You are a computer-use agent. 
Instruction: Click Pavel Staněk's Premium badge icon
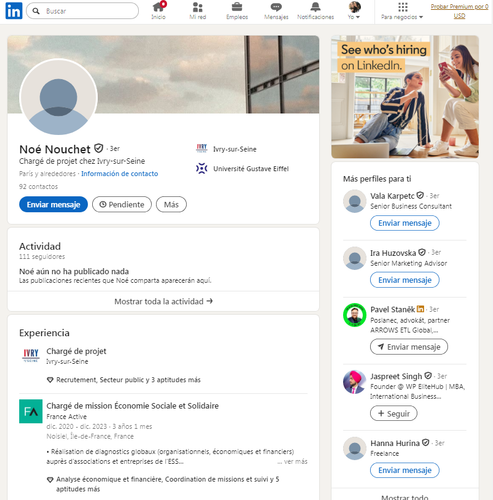pyautogui.click(x=421, y=309)
